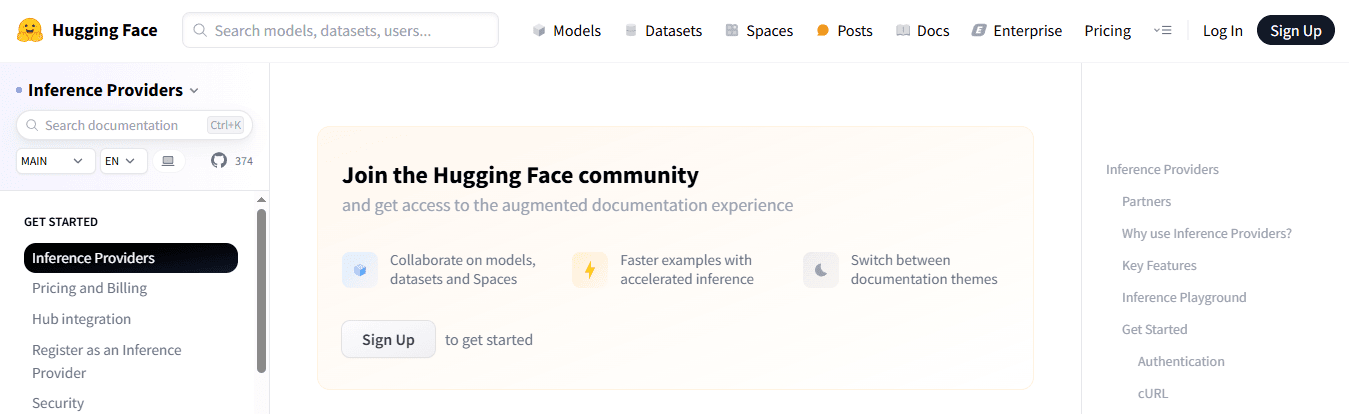Click the Spaces grid icon
The height and width of the screenshot is (414, 1349).
732,30
